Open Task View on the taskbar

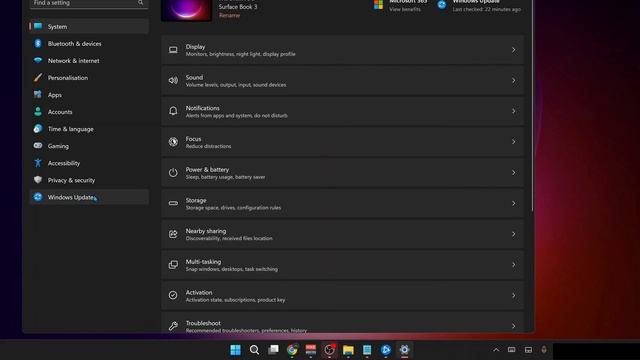[x=273, y=350]
